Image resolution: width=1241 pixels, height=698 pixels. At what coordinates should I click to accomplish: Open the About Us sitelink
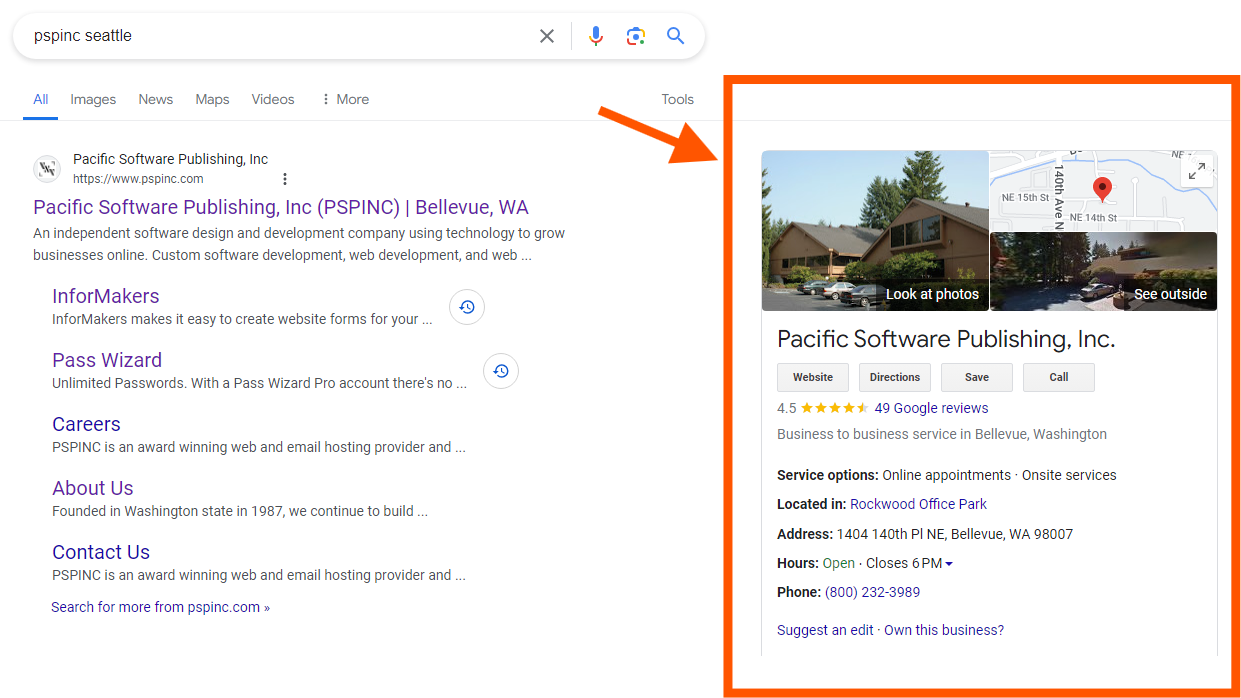click(93, 488)
